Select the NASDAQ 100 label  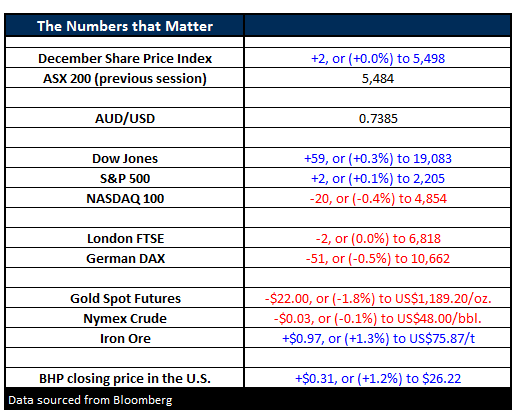click(125, 199)
